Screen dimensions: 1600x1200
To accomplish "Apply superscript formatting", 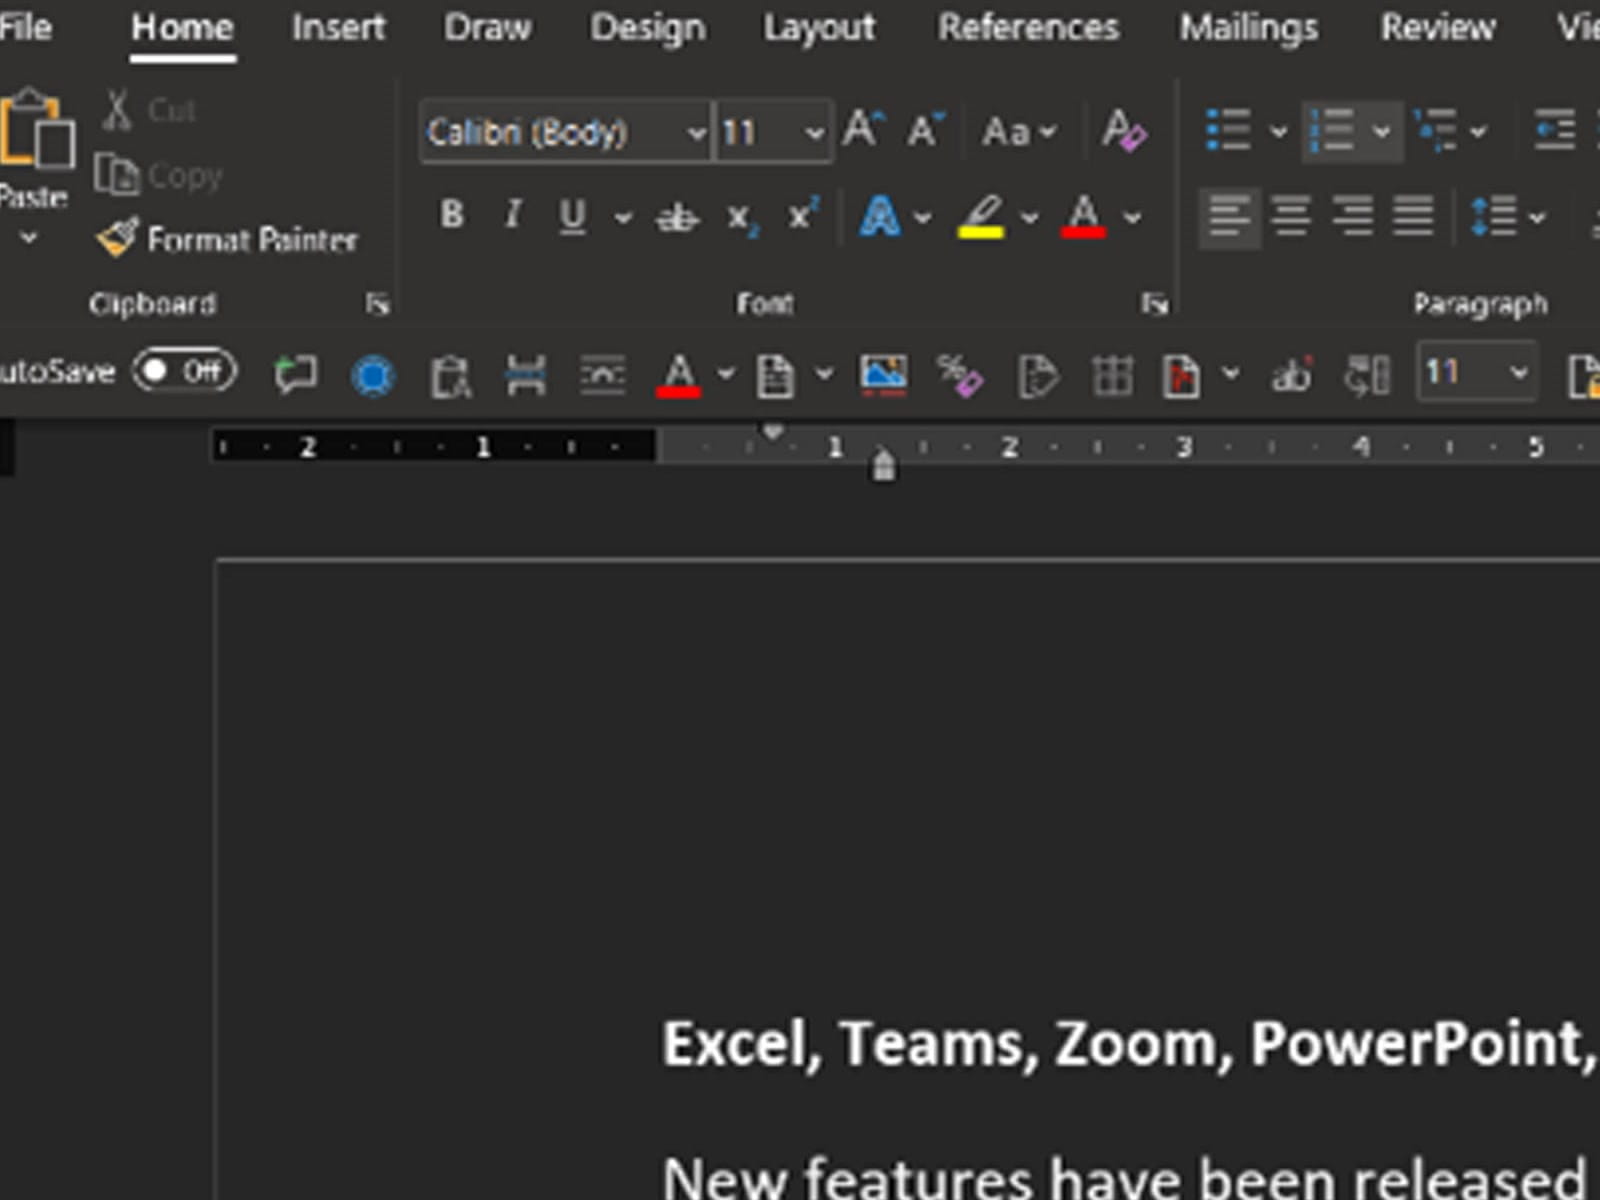I will coord(802,216).
